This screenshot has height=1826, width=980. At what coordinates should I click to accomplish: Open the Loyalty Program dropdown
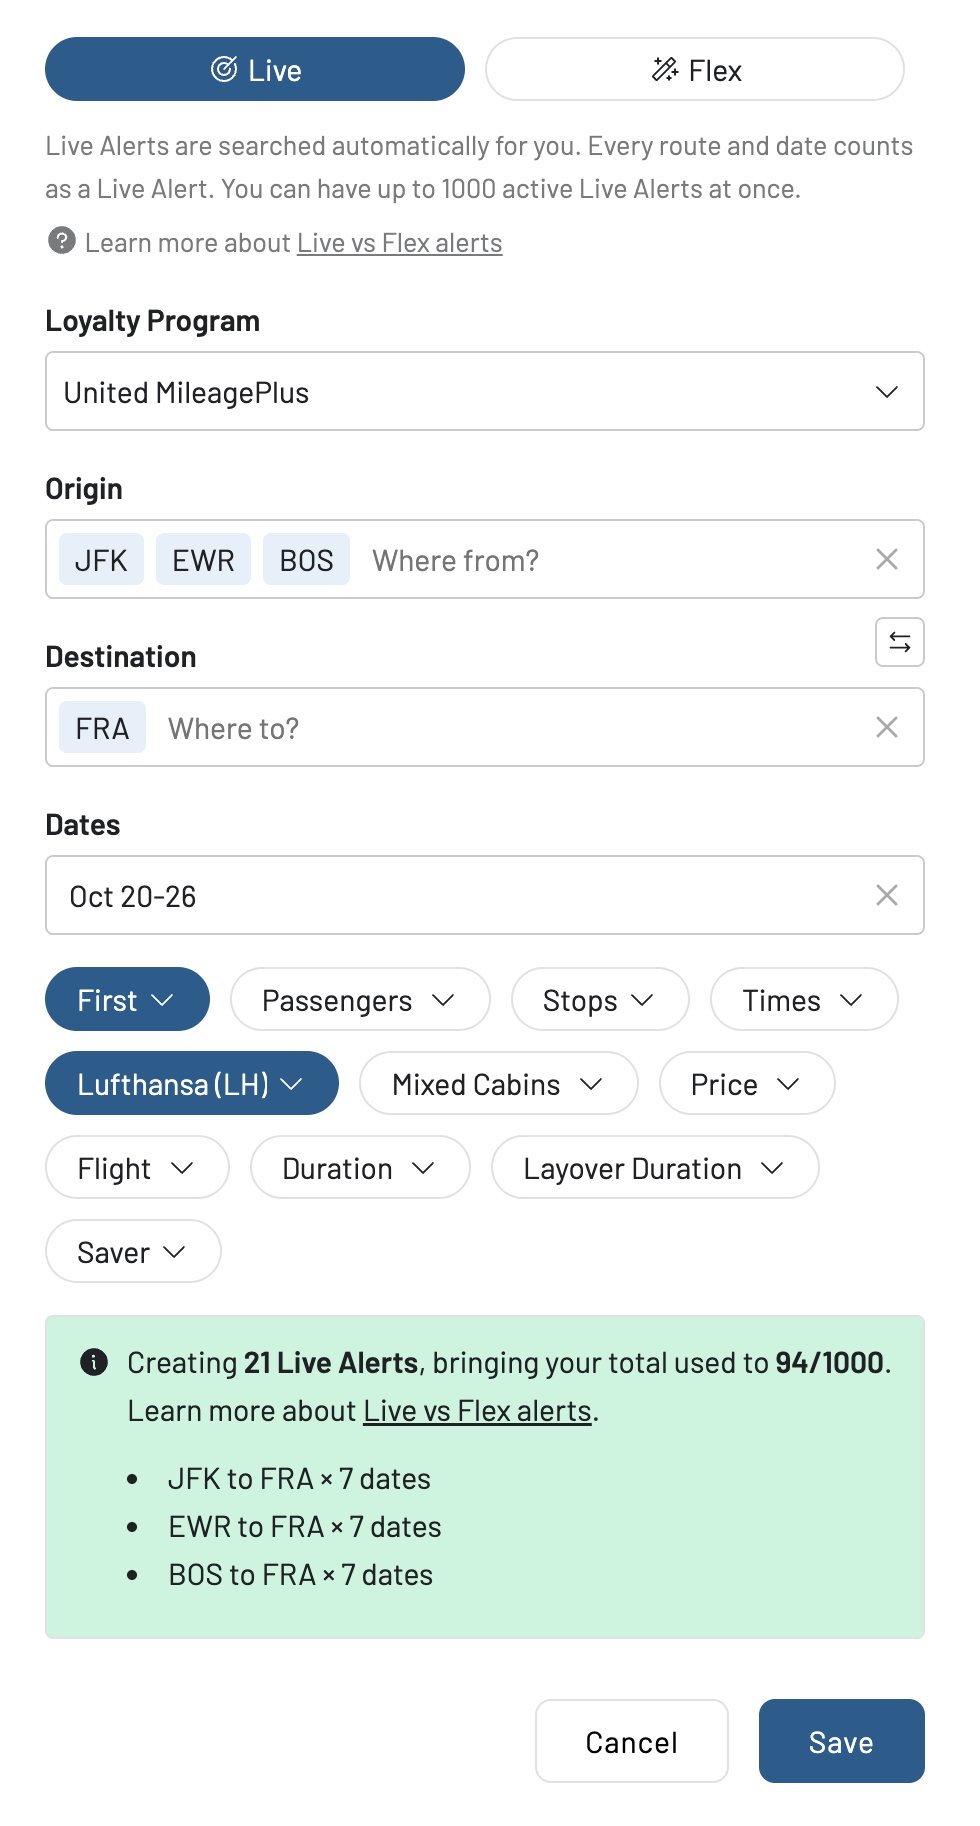[x=485, y=392]
